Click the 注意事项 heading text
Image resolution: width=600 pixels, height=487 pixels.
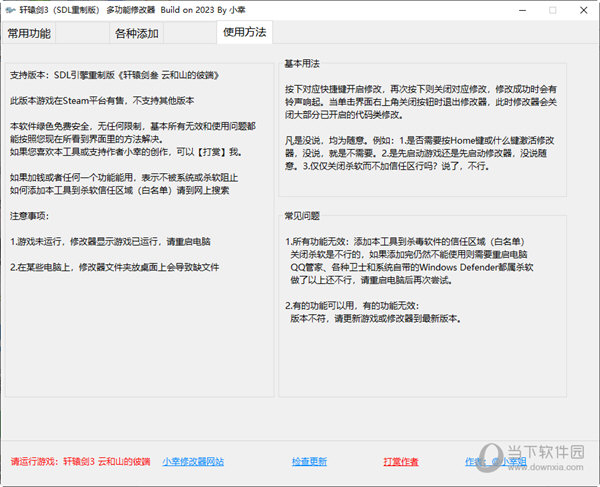(x=29, y=216)
